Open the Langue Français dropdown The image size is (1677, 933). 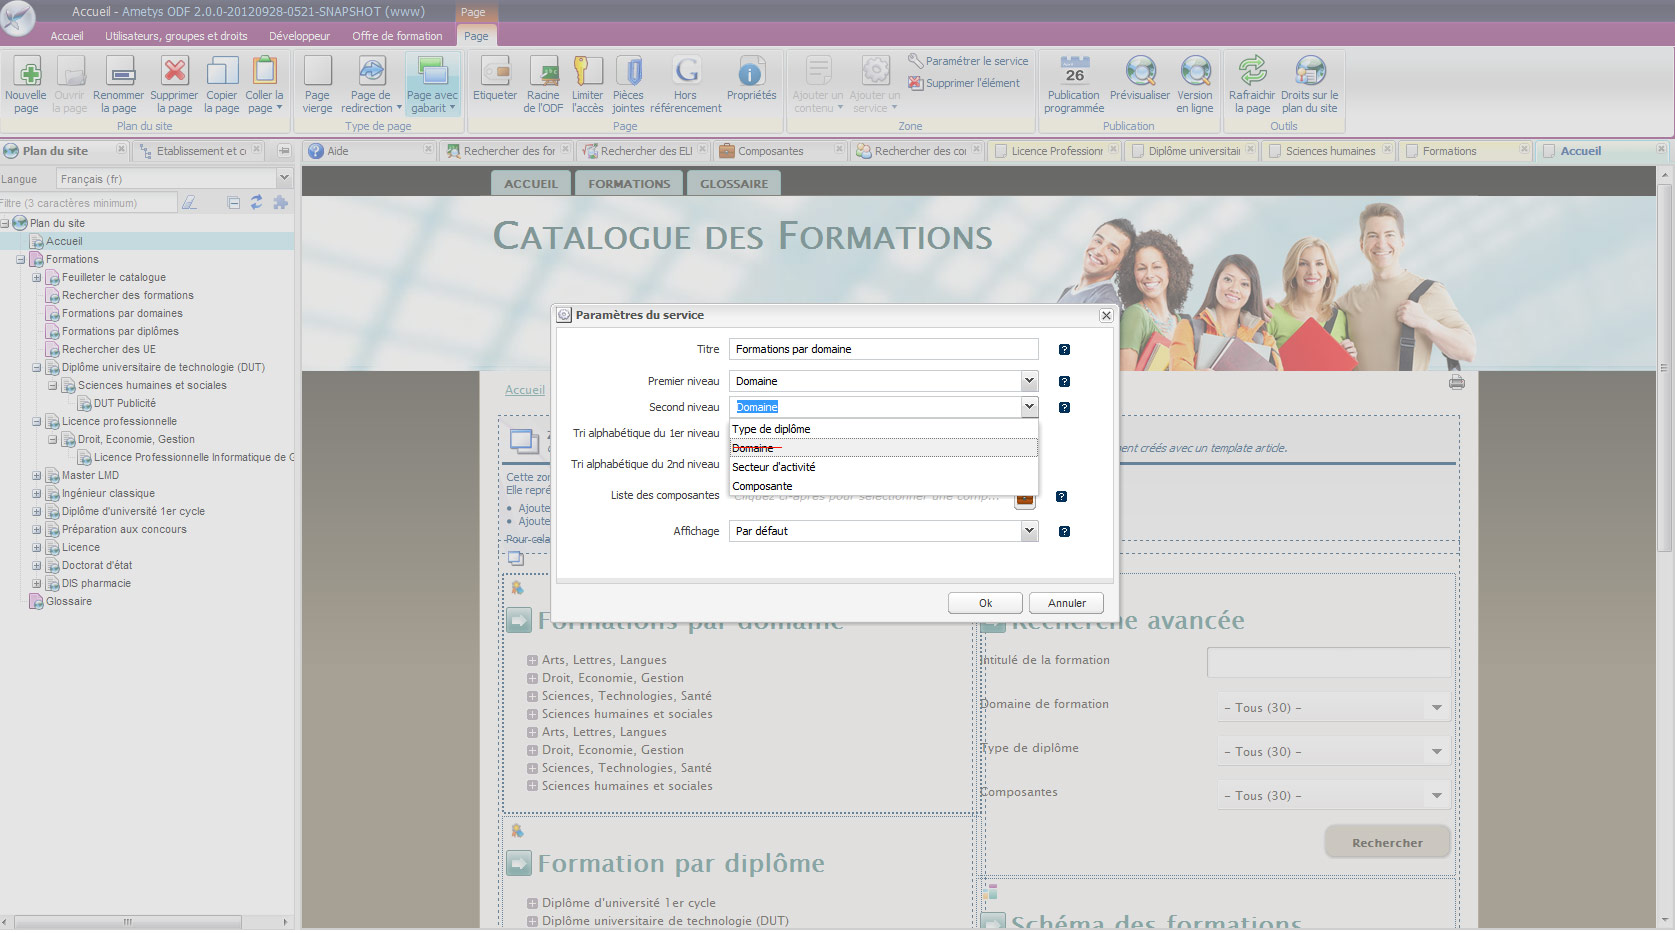[x=284, y=179]
